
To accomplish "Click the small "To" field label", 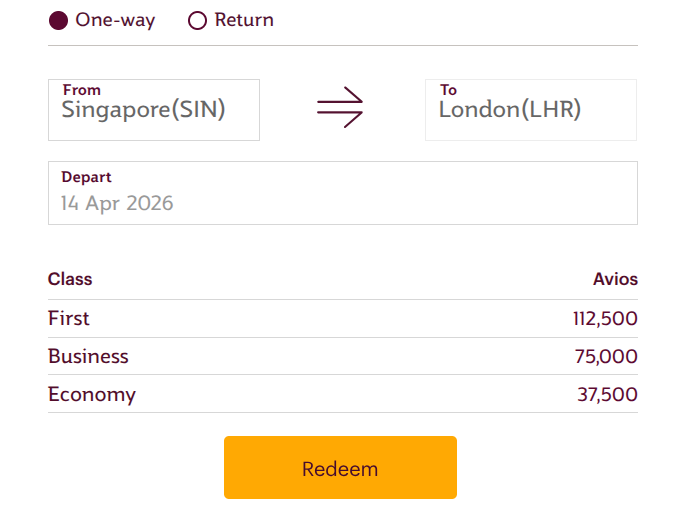I will pos(448,90).
